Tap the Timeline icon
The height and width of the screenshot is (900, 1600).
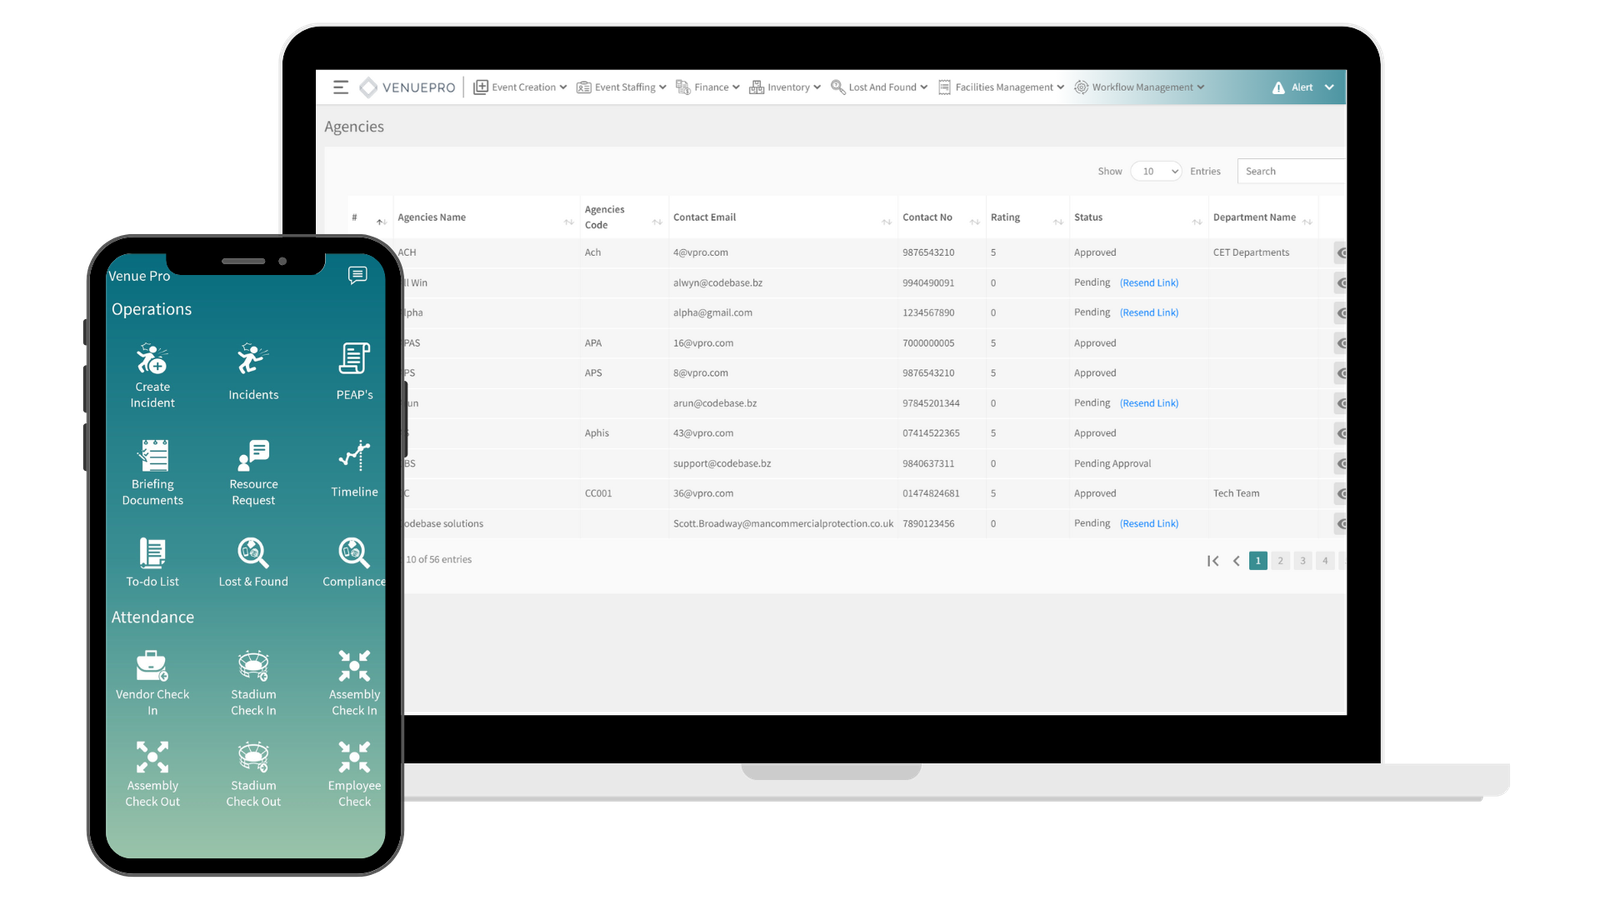pyautogui.click(x=354, y=457)
